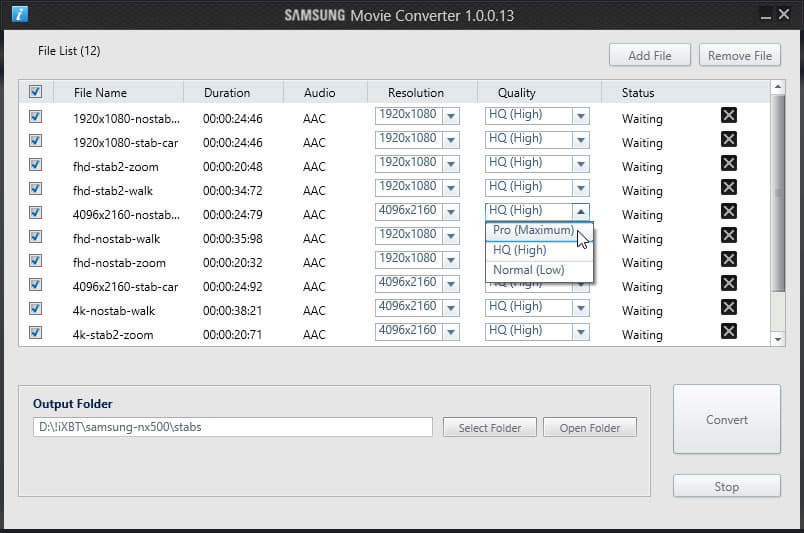Screen dimensions: 804x533
Task: Deselect the 4096x2160-nostab file checkbox
Action: [x=35, y=212]
